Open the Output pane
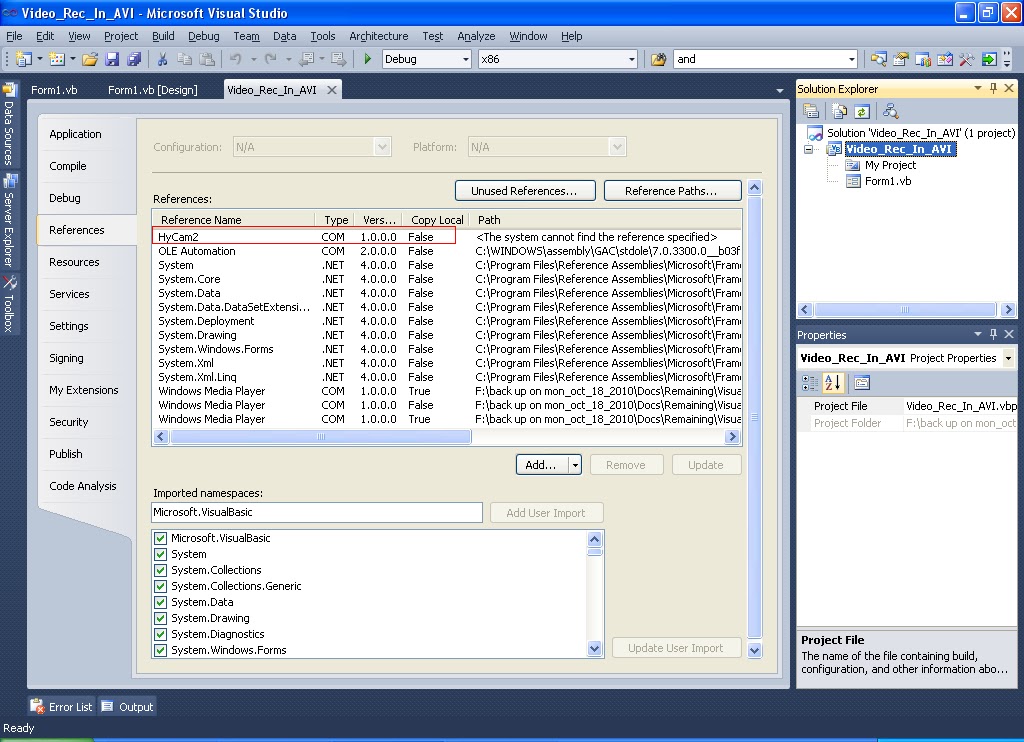The height and width of the screenshot is (742, 1024). click(x=128, y=707)
